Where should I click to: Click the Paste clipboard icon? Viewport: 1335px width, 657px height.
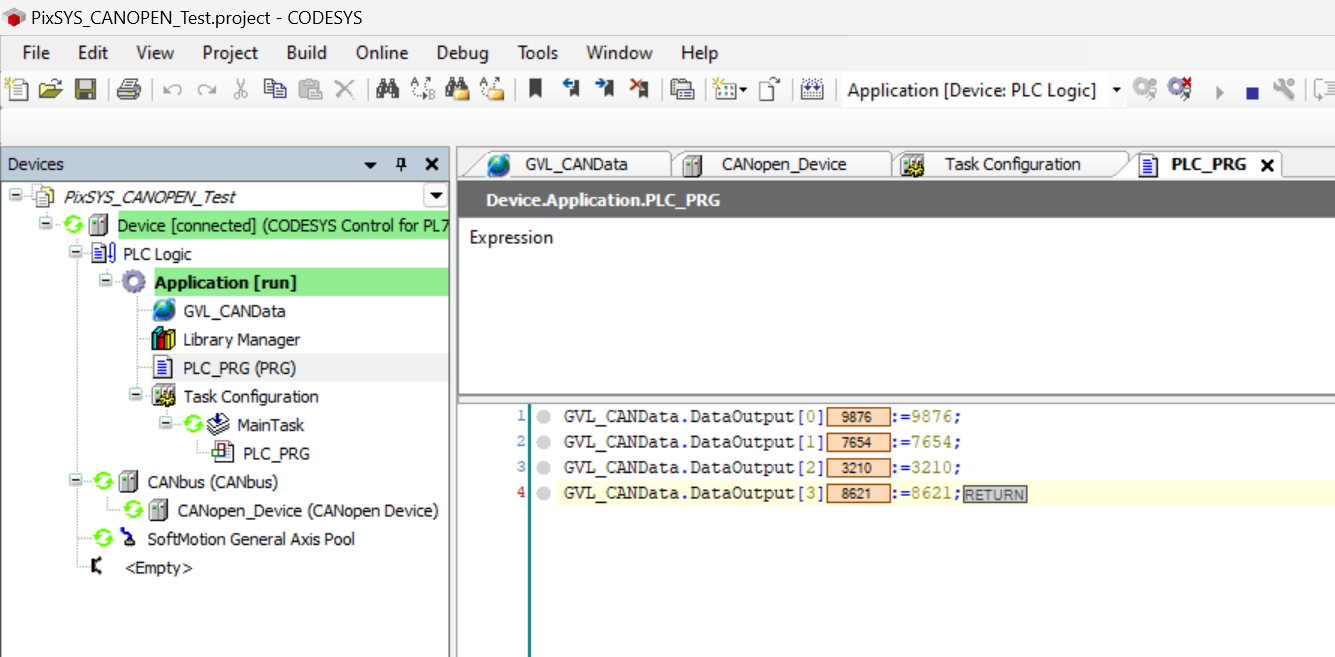tap(310, 89)
